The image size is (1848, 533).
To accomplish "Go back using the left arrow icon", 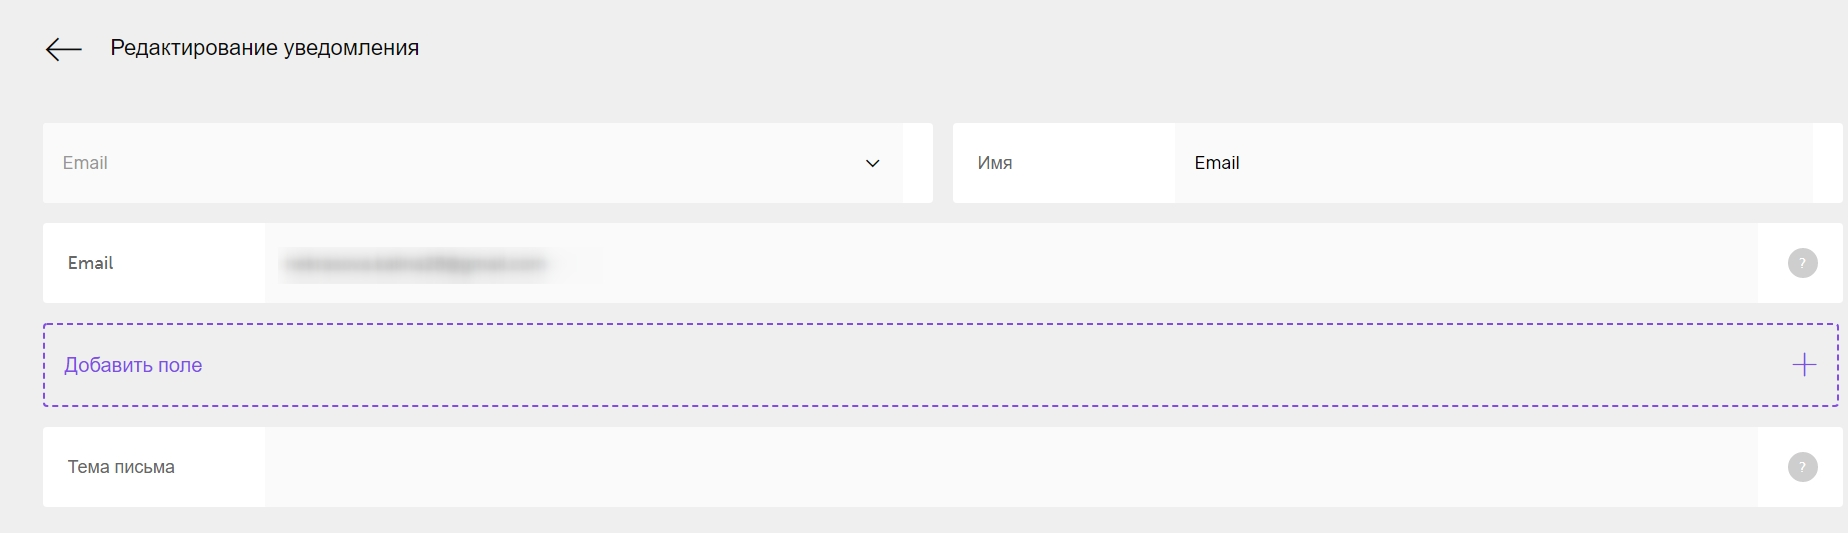I will pyautogui.click(x=63, y=49).
